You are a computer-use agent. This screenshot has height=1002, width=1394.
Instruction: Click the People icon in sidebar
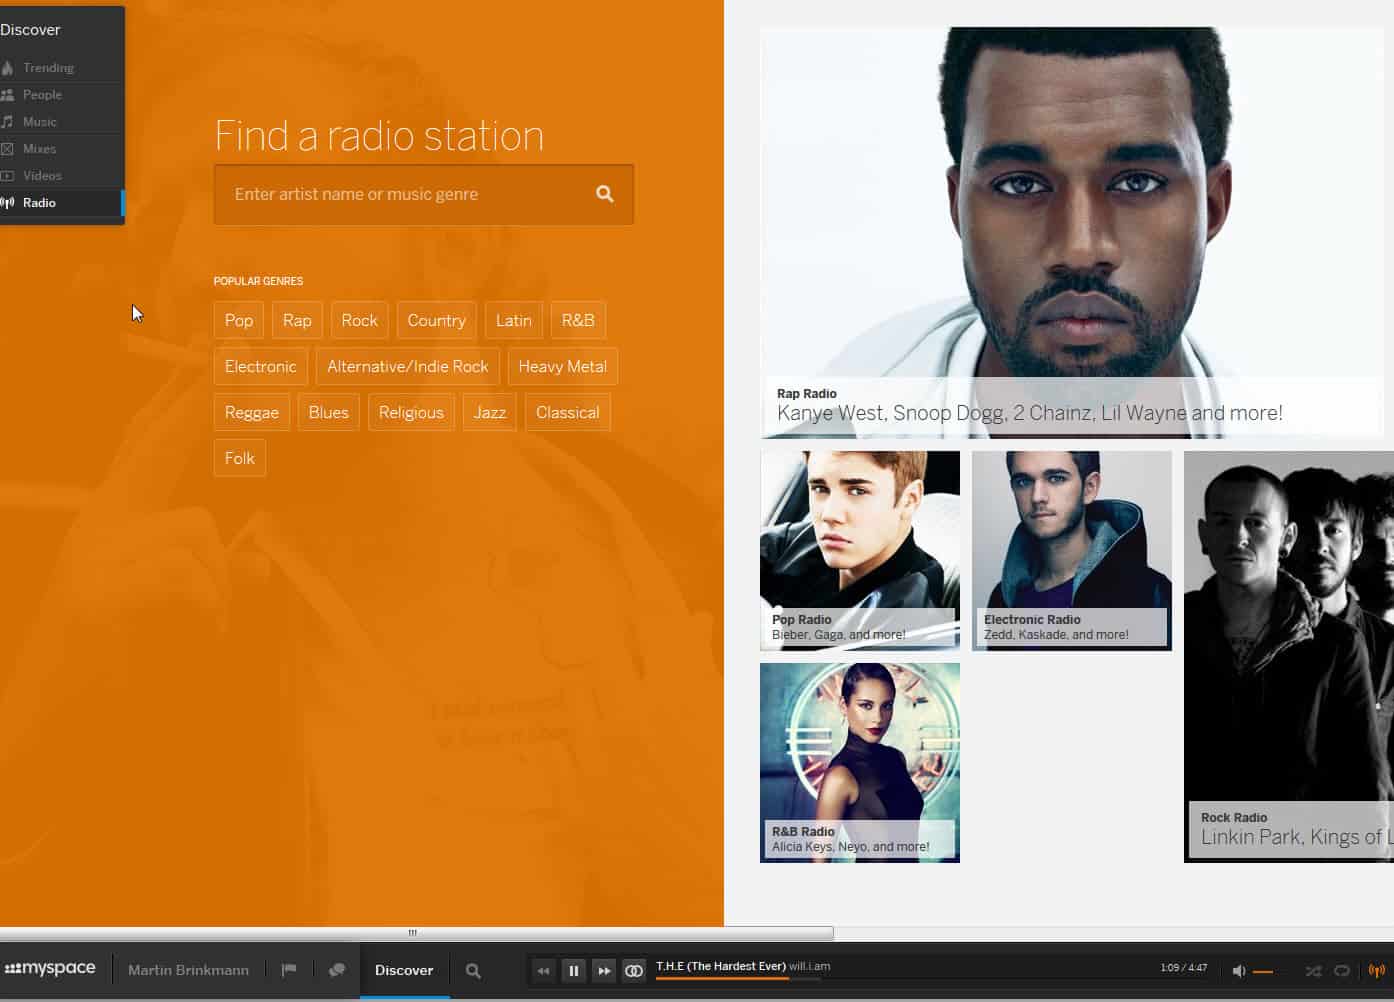pos(8,95)
